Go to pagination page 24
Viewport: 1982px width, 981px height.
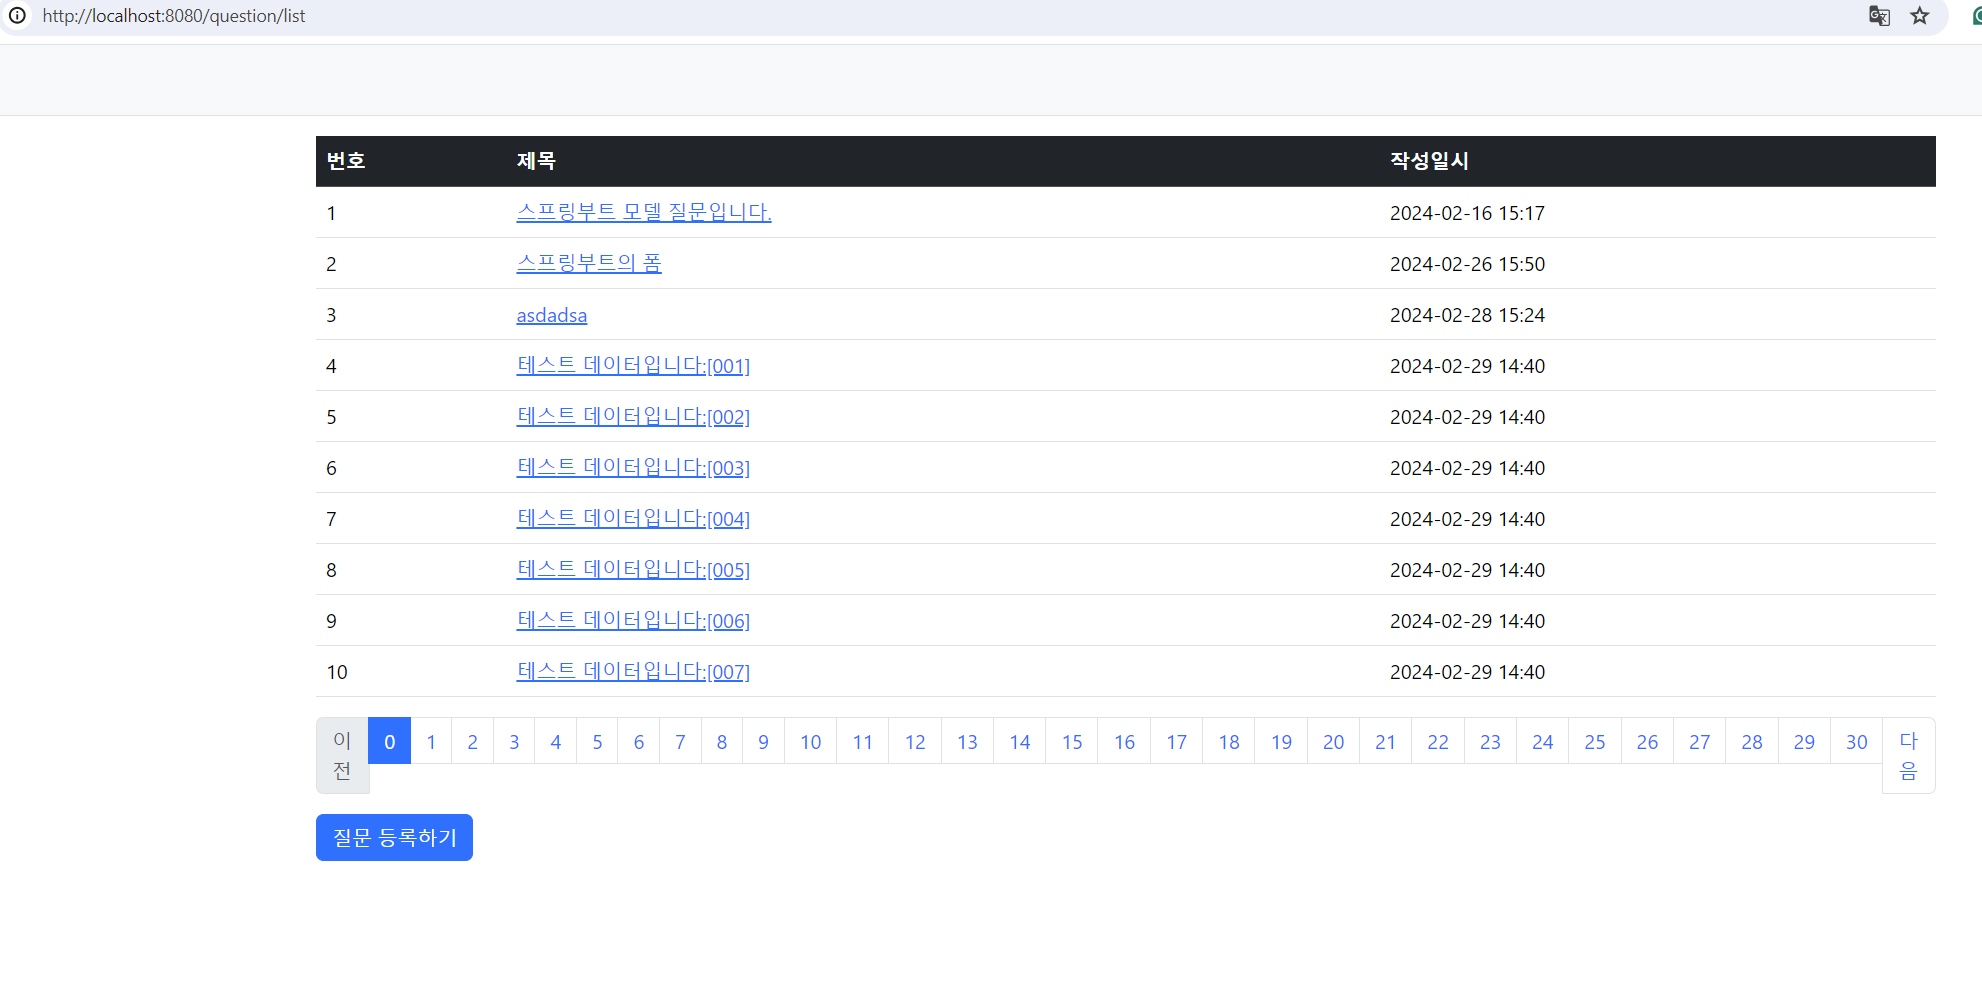(x=1542, y=741)
